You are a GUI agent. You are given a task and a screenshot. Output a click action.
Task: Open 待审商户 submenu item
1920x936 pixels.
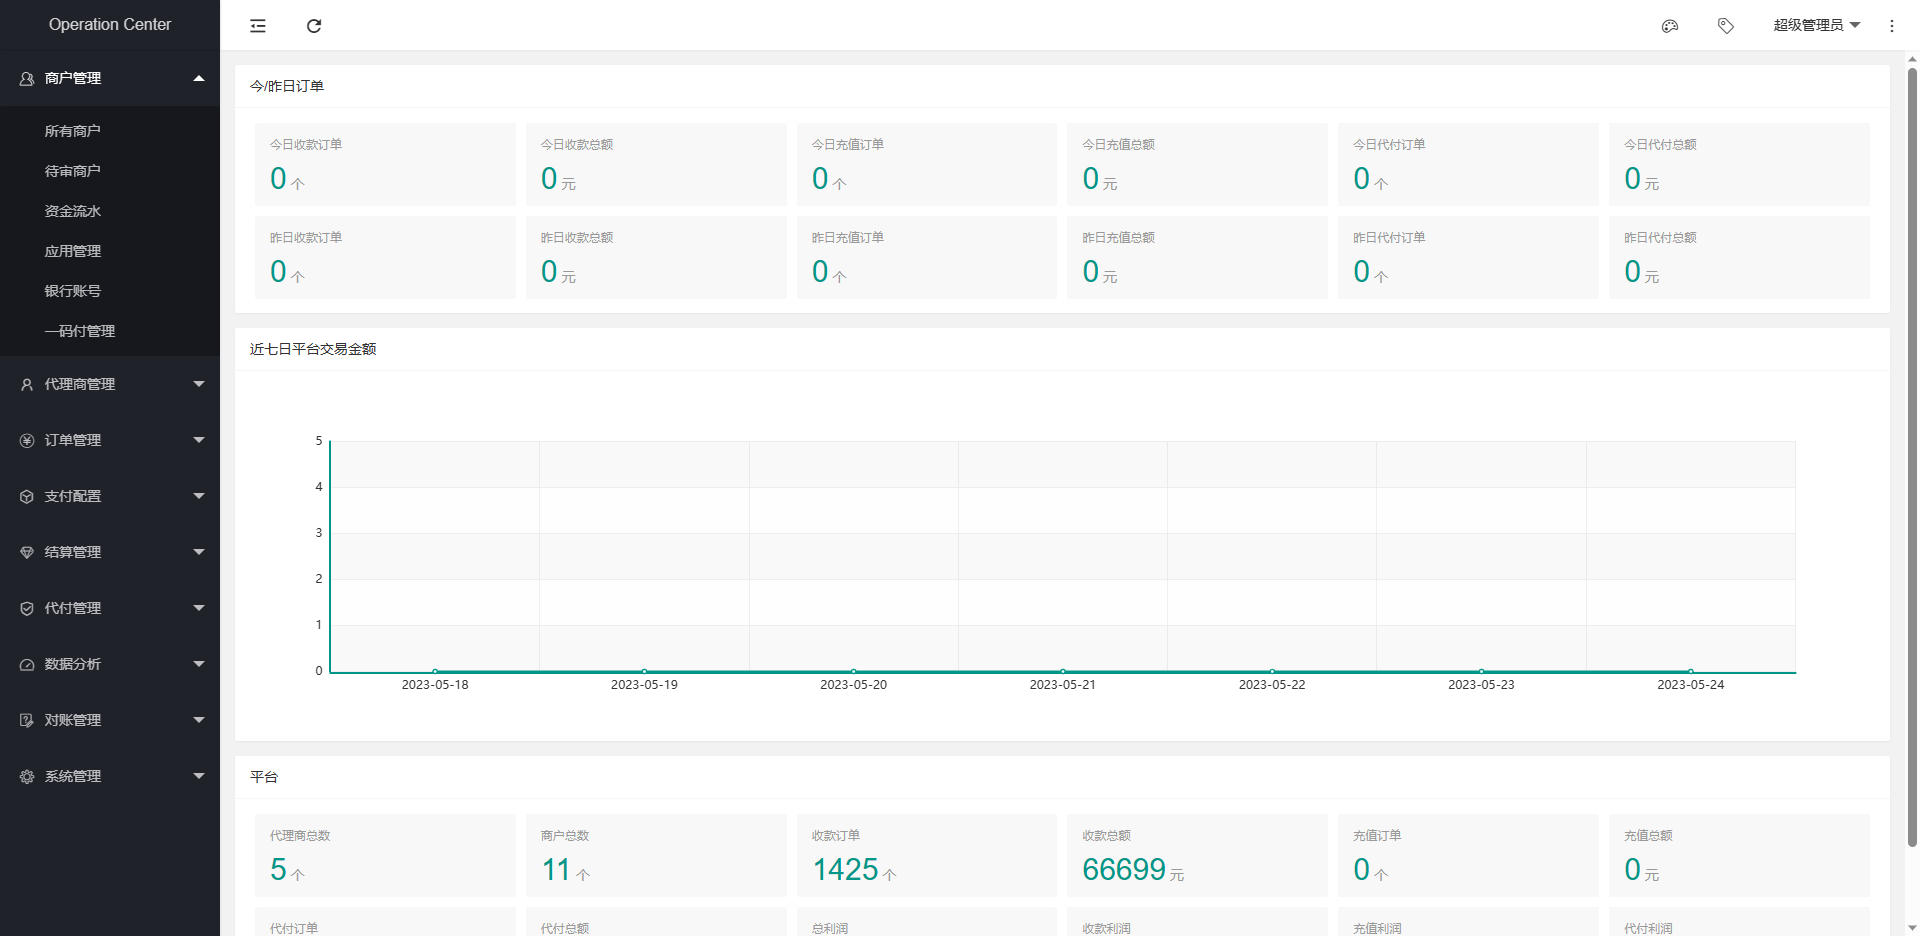pos(110,171)
